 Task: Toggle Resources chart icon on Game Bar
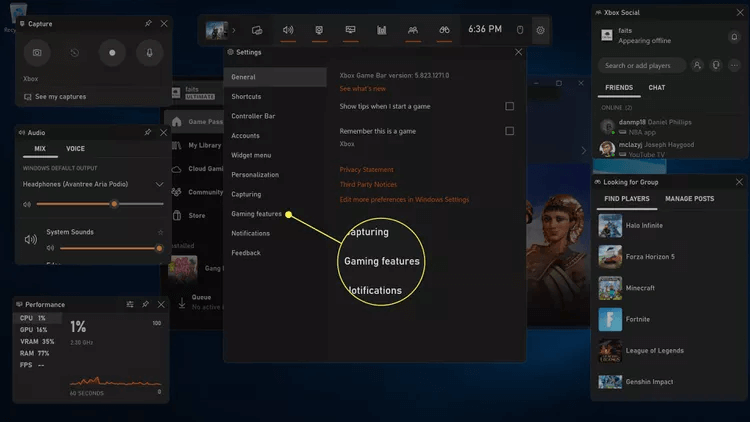[381, 30]
